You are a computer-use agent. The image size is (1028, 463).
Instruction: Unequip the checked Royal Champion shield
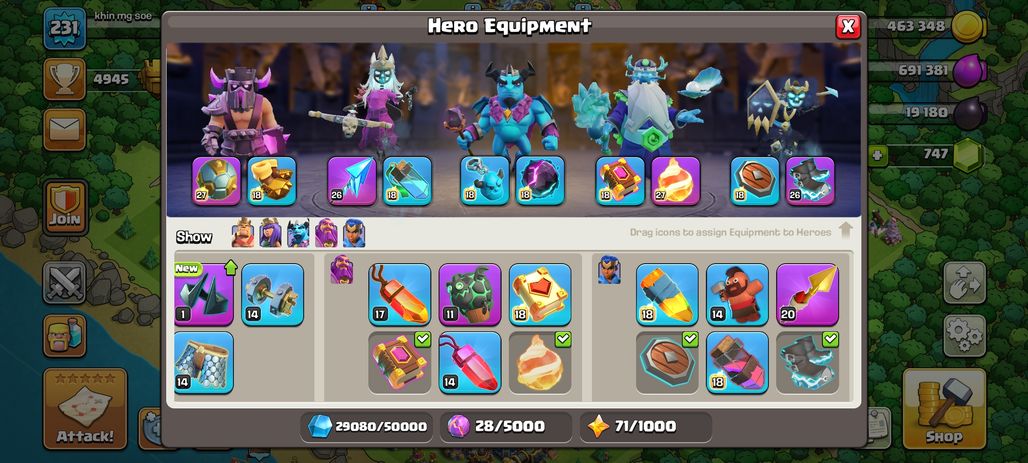pos(667,362)
